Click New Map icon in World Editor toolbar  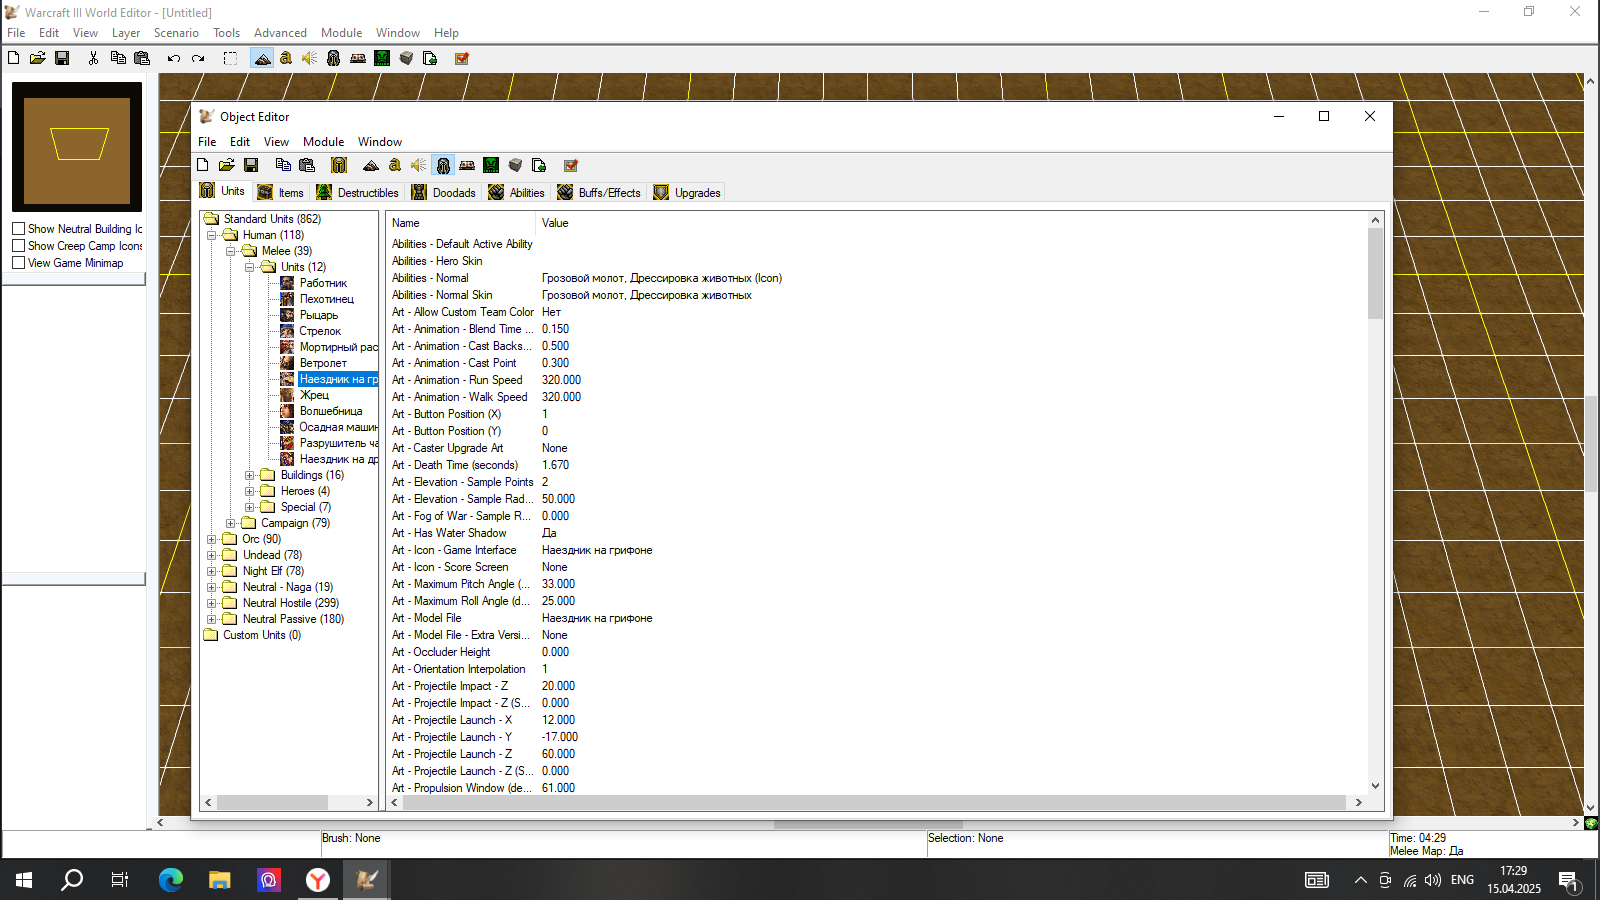coord(14,58)
